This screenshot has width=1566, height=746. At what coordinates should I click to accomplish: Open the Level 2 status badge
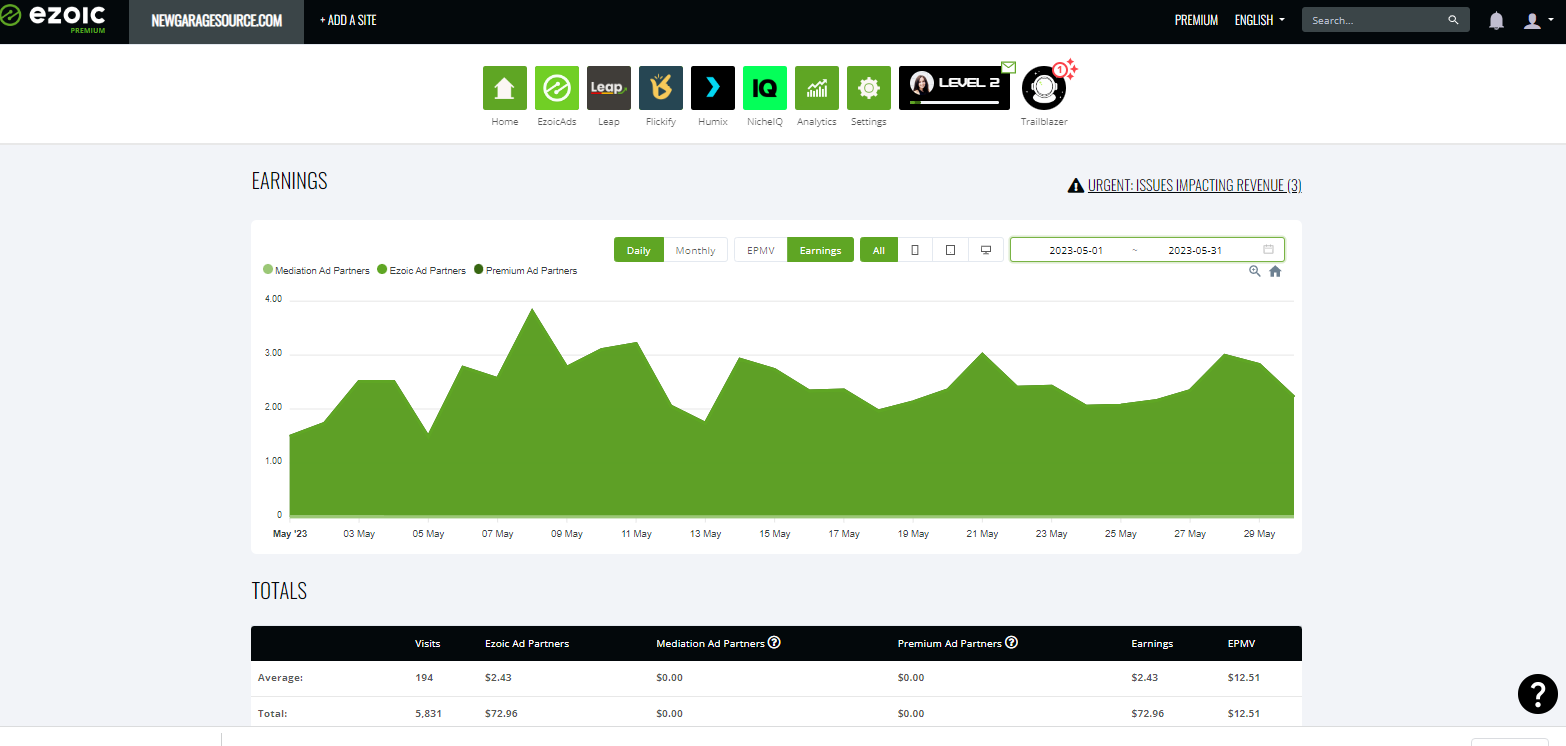(954, 88)
